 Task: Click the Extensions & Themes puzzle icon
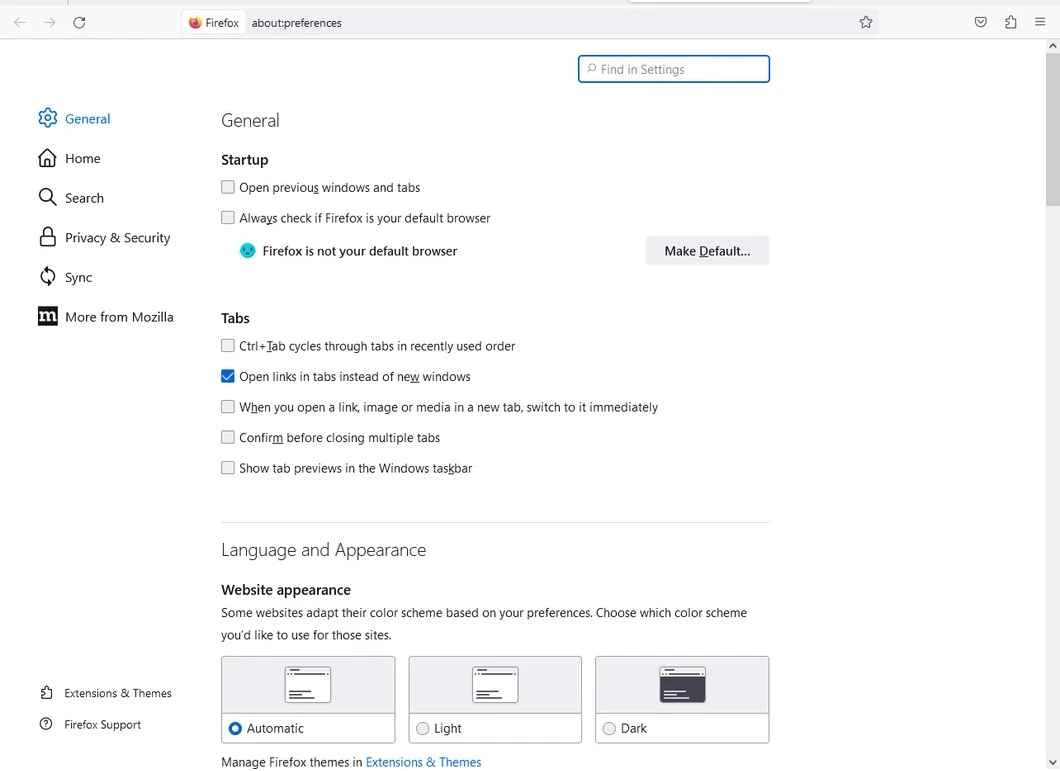pos(46,693)
